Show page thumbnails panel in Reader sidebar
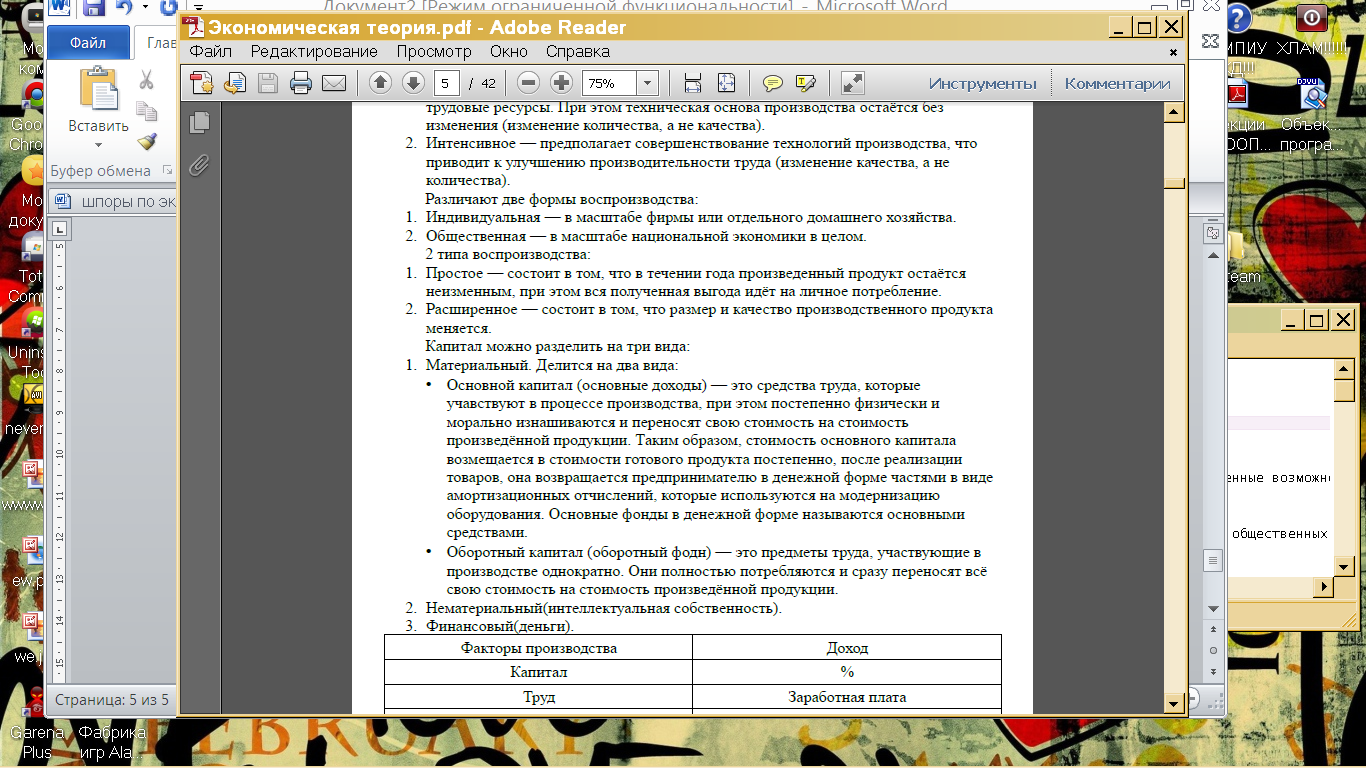This screenshot has height=768, width=1366. 200,122
